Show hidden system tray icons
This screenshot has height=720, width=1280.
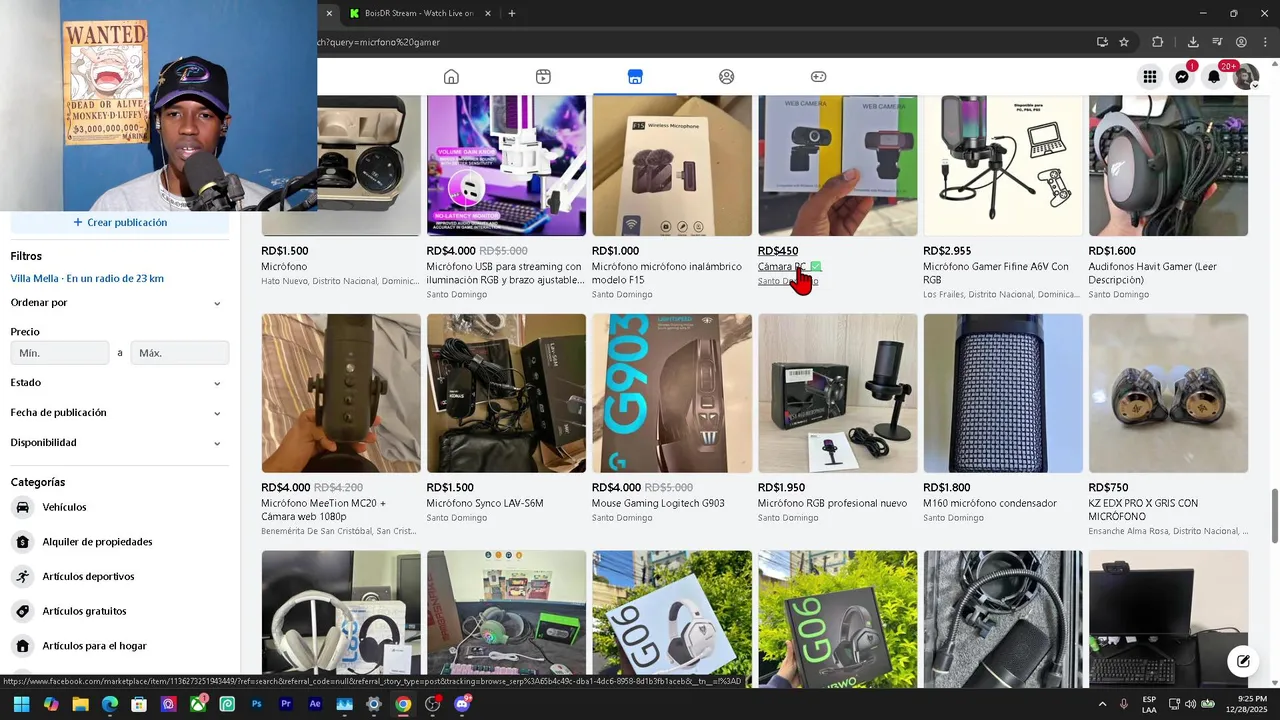click(1102, 704)
